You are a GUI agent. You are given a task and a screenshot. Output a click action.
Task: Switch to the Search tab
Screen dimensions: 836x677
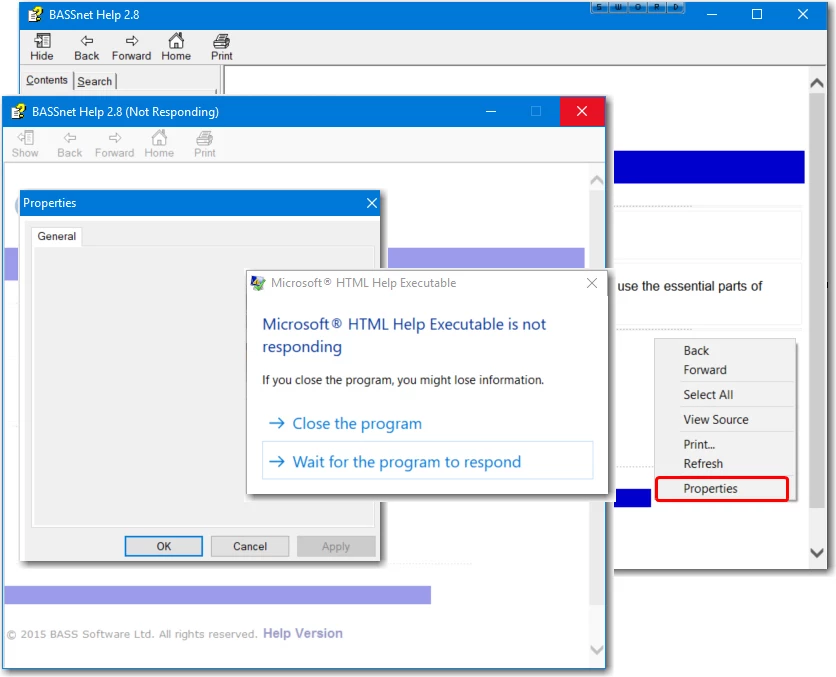pos(95,81)
